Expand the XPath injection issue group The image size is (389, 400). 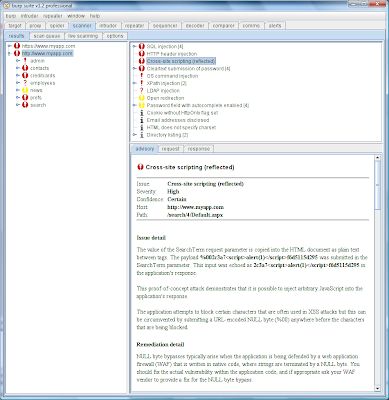click(134, 83)
